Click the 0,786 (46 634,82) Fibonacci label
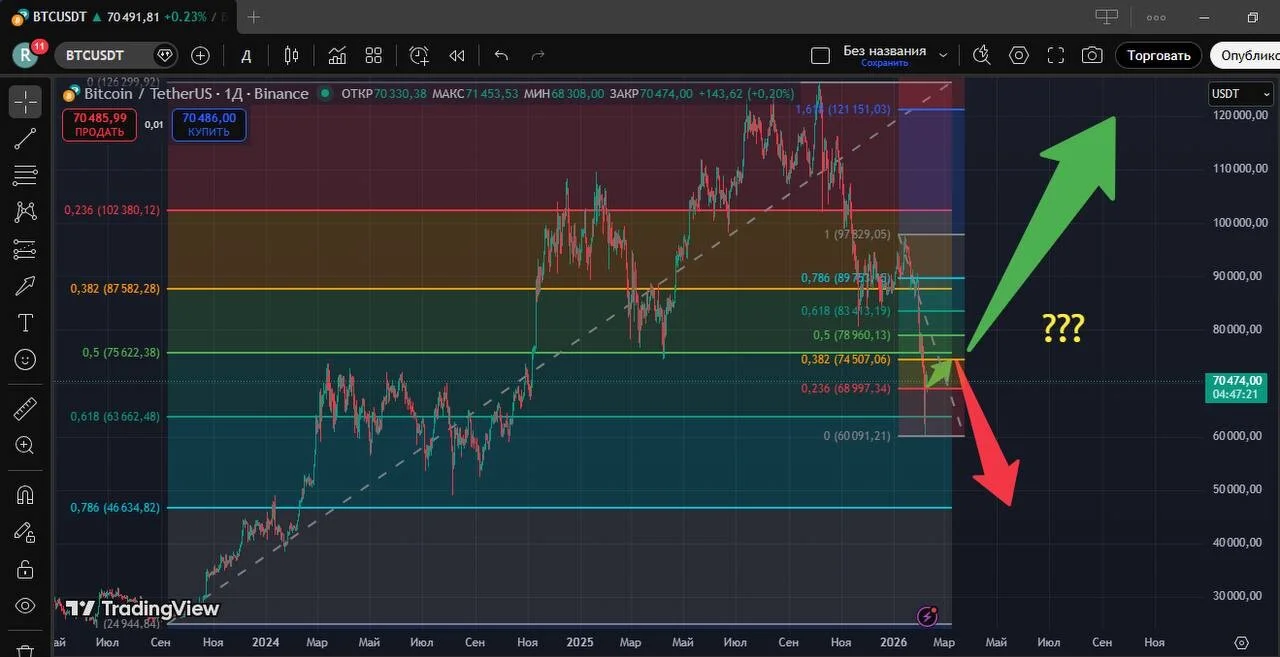Screen dimensions: 1280x657 pos(115,508)
